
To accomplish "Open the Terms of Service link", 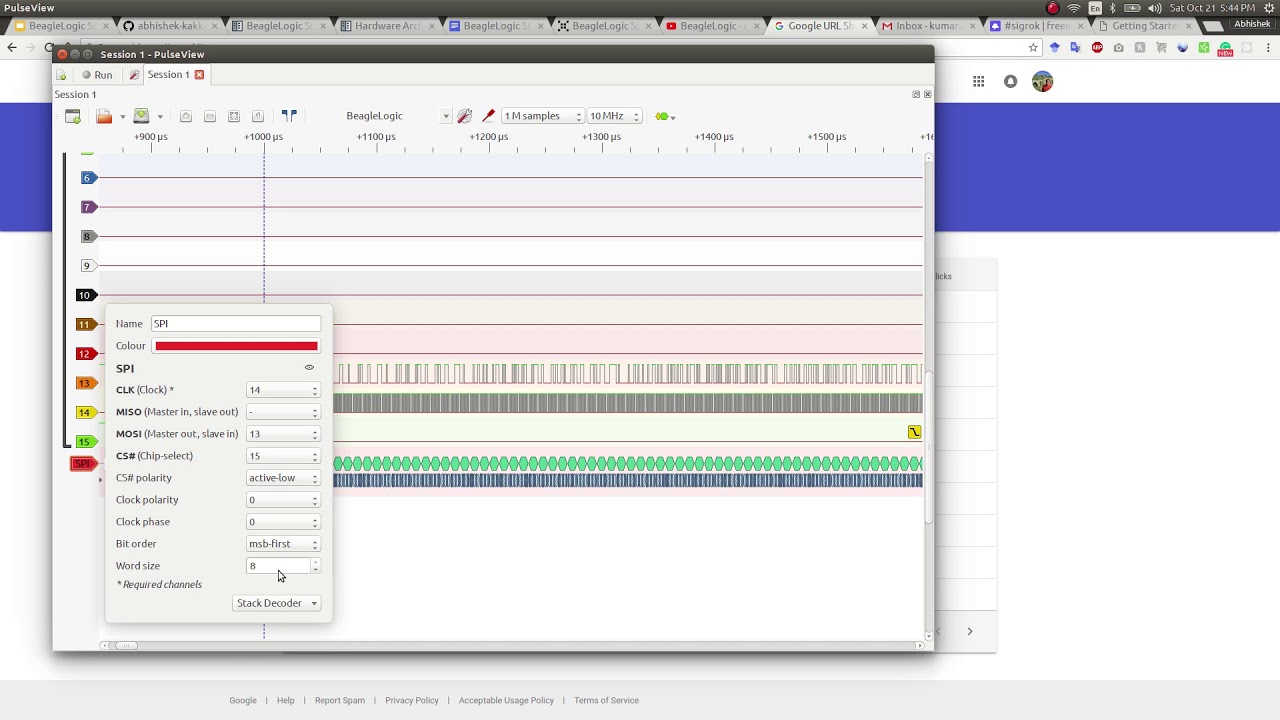I will click(x=606, y=700).
